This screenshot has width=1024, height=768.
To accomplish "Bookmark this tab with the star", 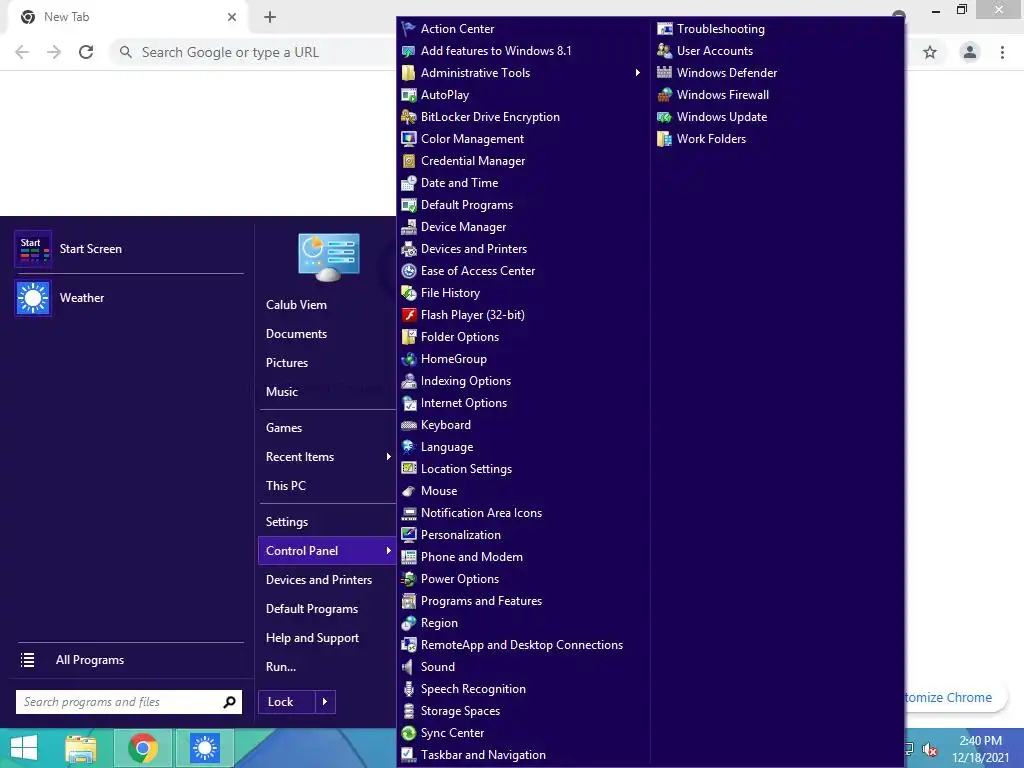I will (x=930, y=52).
